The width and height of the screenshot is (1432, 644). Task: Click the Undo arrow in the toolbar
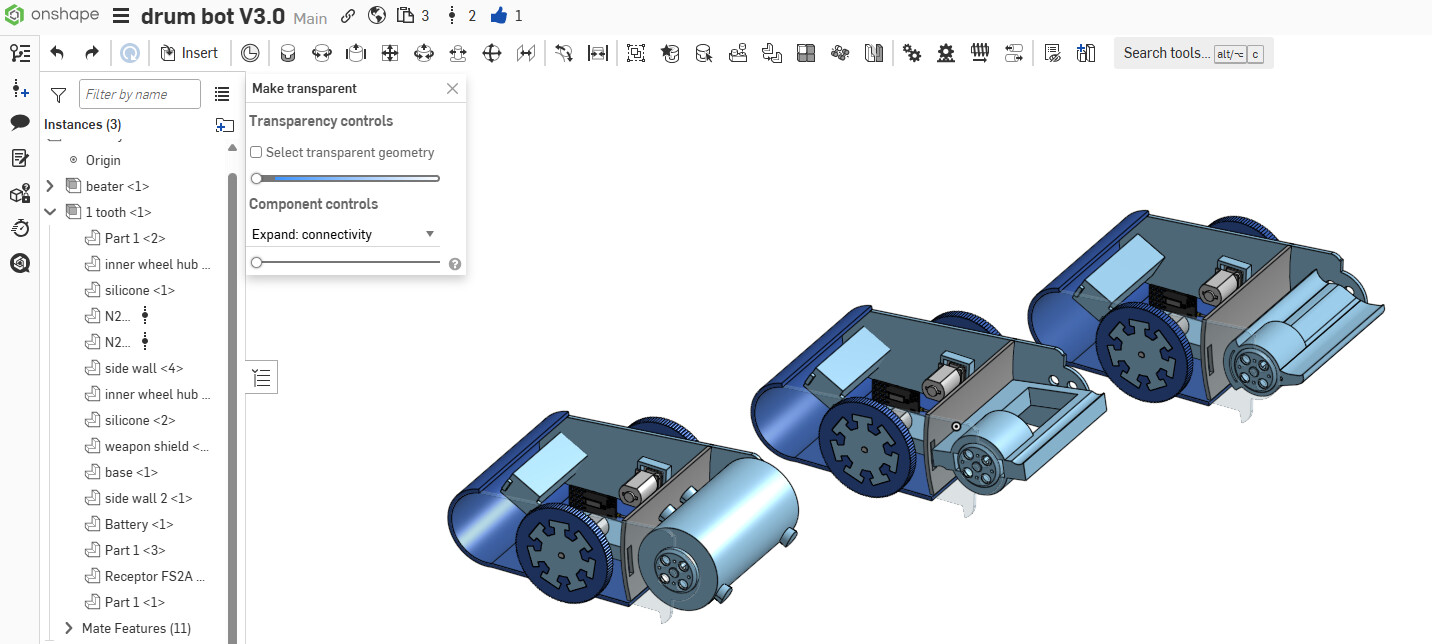(x=57, y=53)
